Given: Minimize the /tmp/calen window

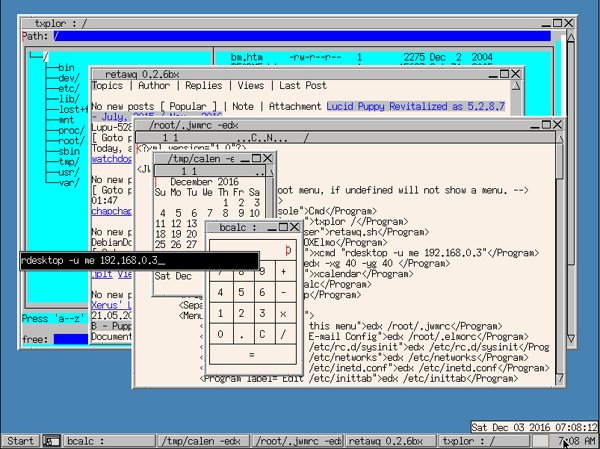Looking at the screenshot, I should pos(245,158).
